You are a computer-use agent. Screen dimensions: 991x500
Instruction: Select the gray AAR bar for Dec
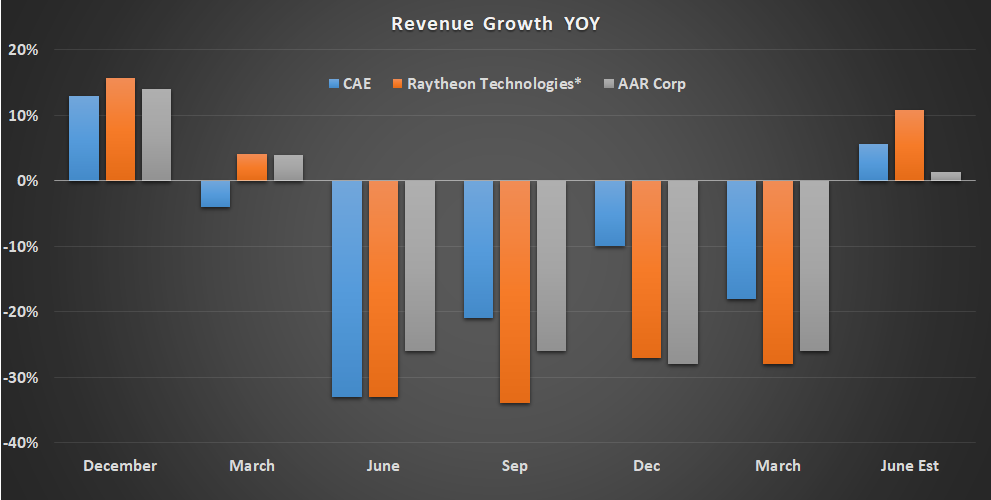(x=682, y=272)
